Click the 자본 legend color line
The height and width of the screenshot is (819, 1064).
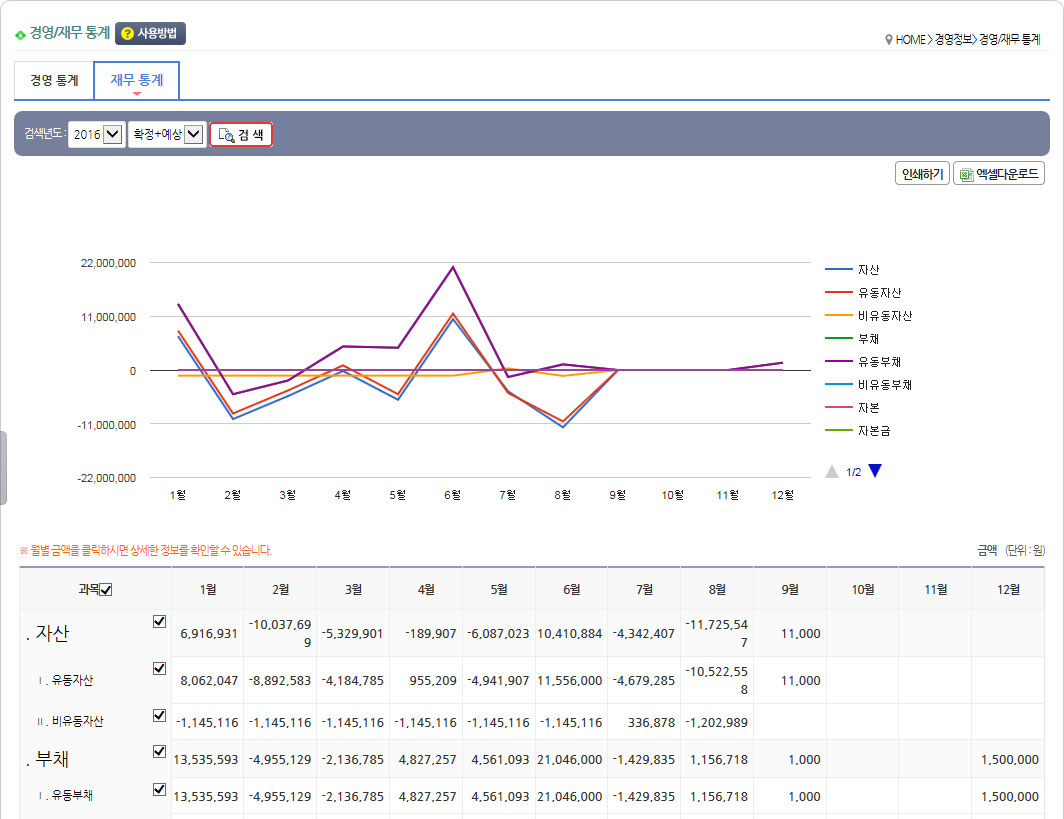[839, 408]
